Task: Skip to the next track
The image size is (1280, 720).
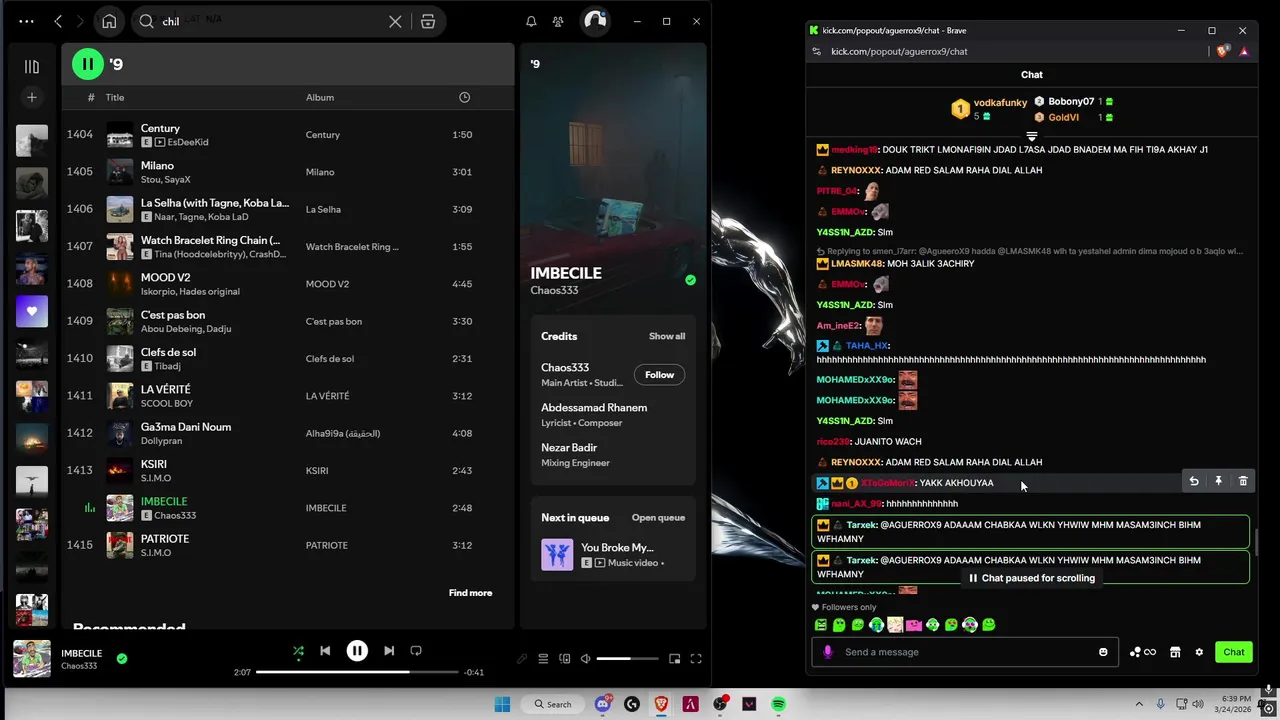Action: (389, 651)
